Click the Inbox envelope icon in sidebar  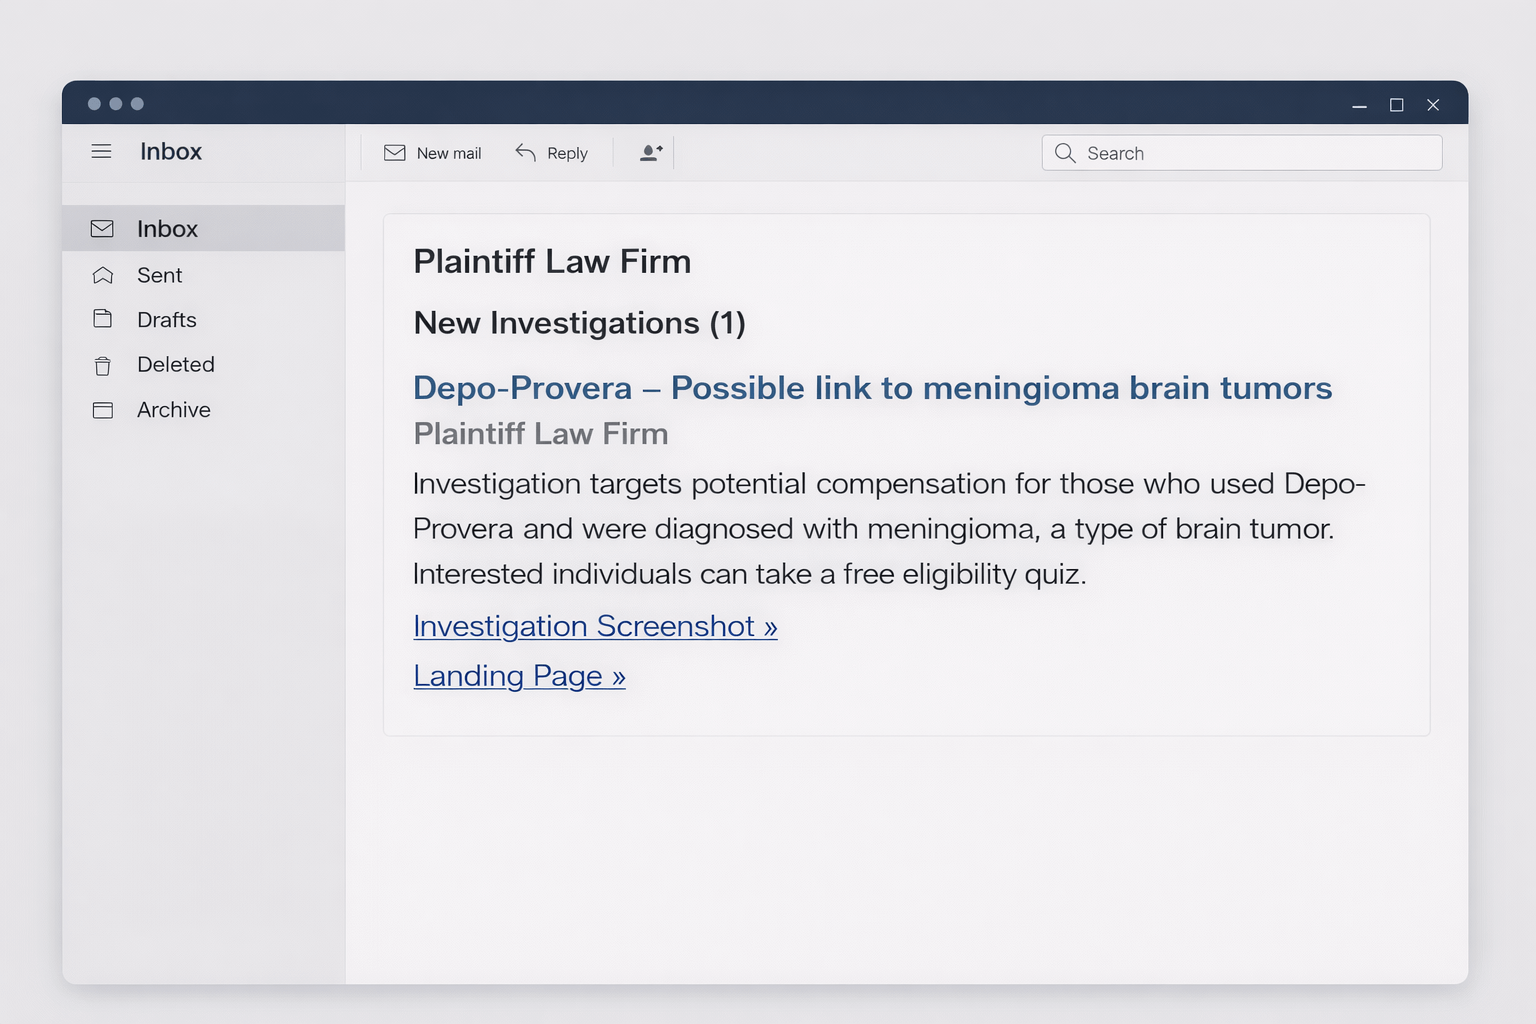pyautogui.click(x=102, y=229)
